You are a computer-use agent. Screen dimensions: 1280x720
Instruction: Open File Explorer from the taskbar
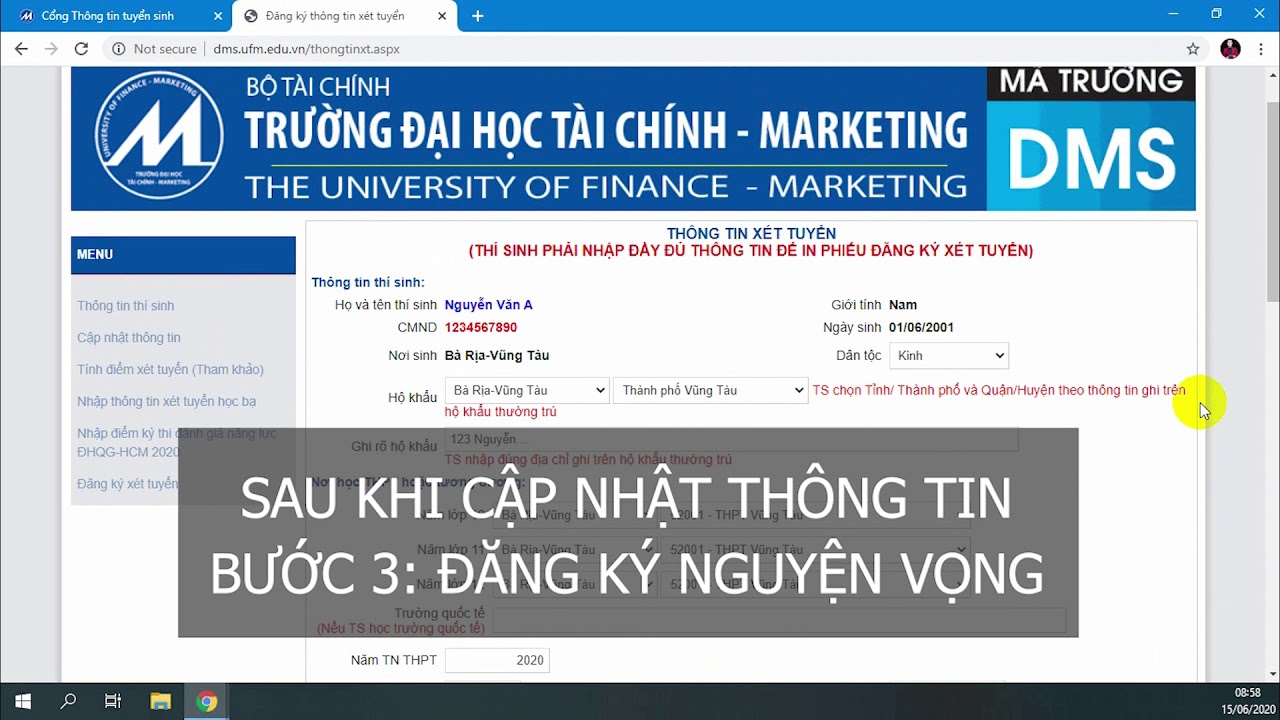(160, 701)
